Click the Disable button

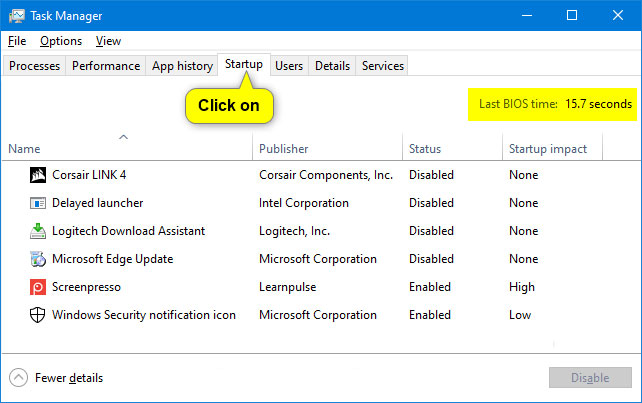tap(590, 378)
